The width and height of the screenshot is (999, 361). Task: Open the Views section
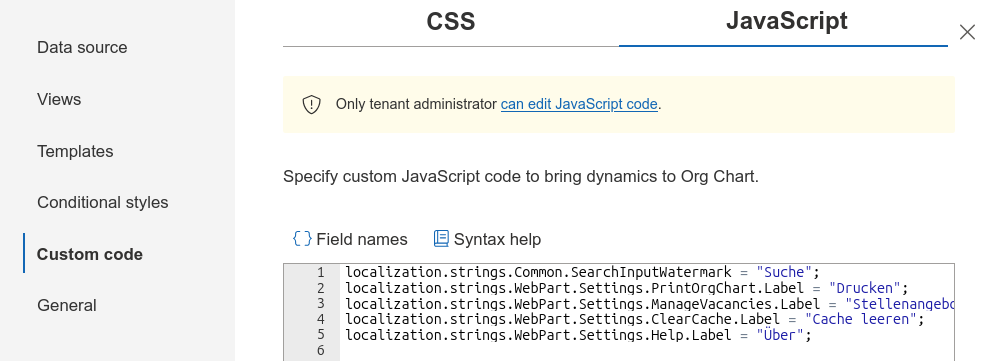pyautogui.click(x=59, y=99)
